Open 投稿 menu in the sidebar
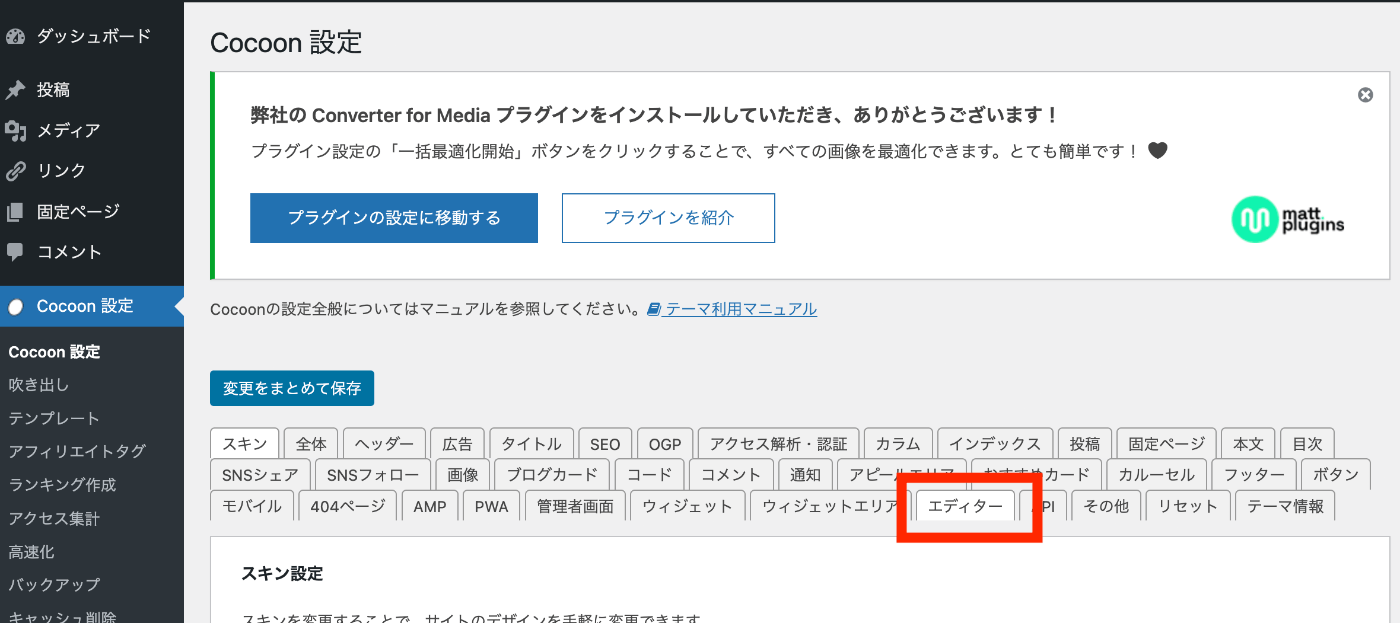The height and width of the screenshot is (623, 1400). point(53,90)
